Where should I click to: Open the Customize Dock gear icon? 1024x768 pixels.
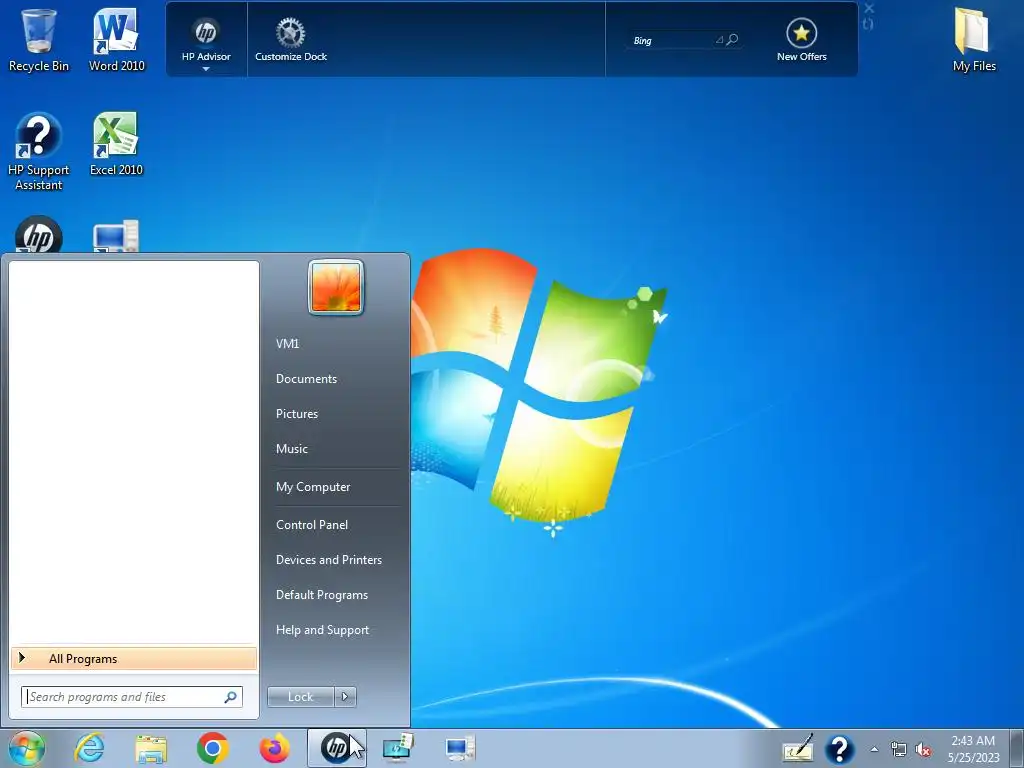pyautogui.click(x=291, y=33)
